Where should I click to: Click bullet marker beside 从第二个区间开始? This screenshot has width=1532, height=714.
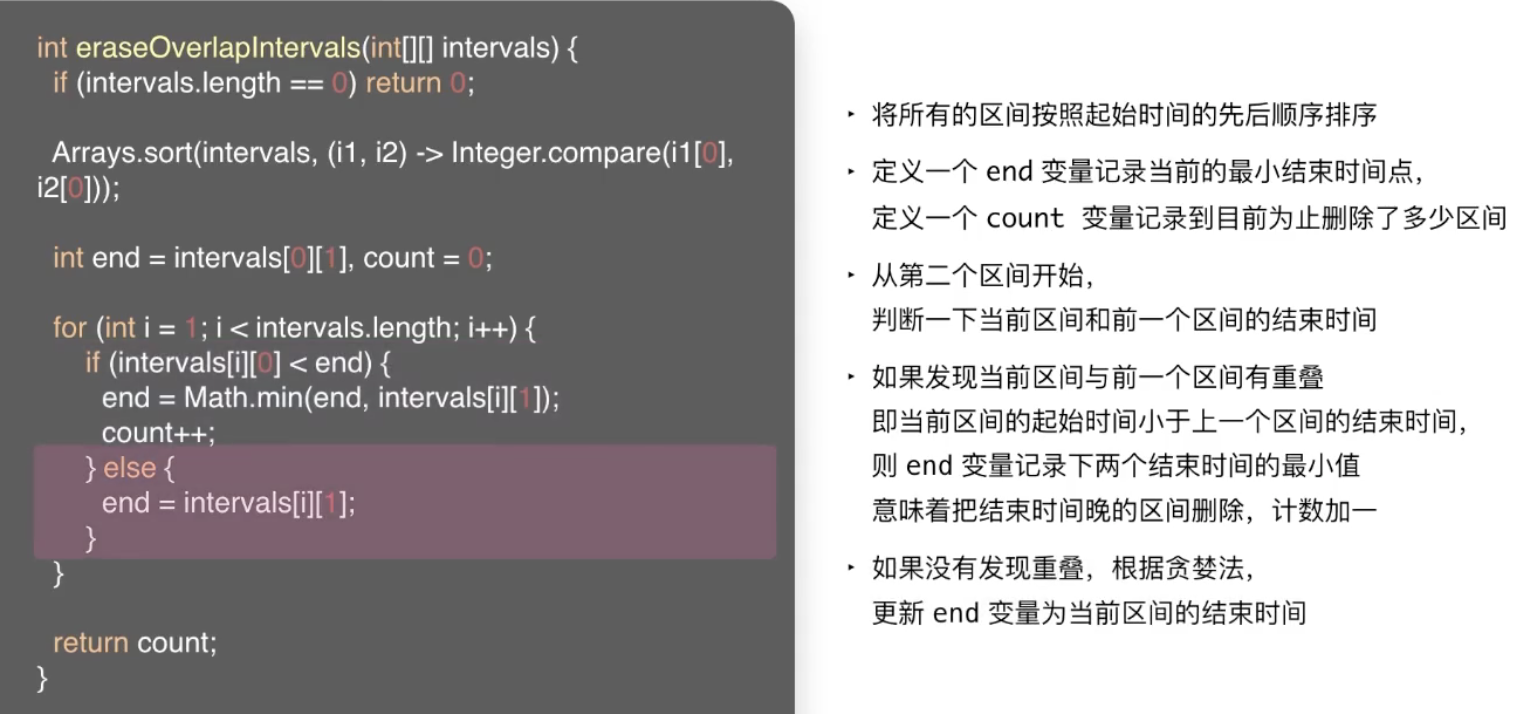[x=851, y=275]
